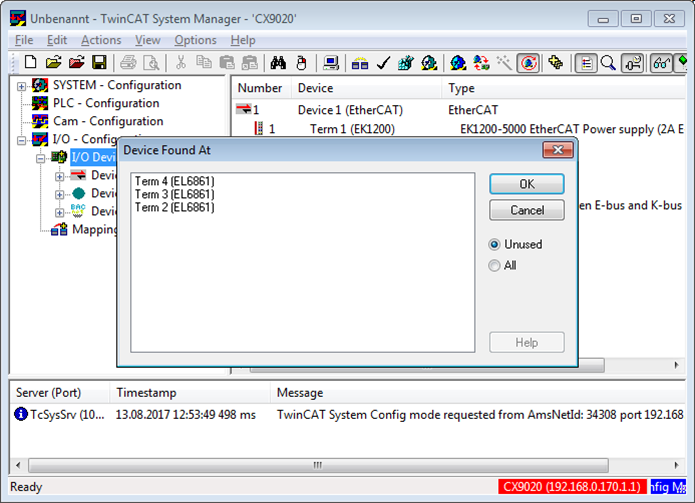The height and width of the screenshot is (503, 695).
Task: Open the File menu
Action: tap(24, 40)
